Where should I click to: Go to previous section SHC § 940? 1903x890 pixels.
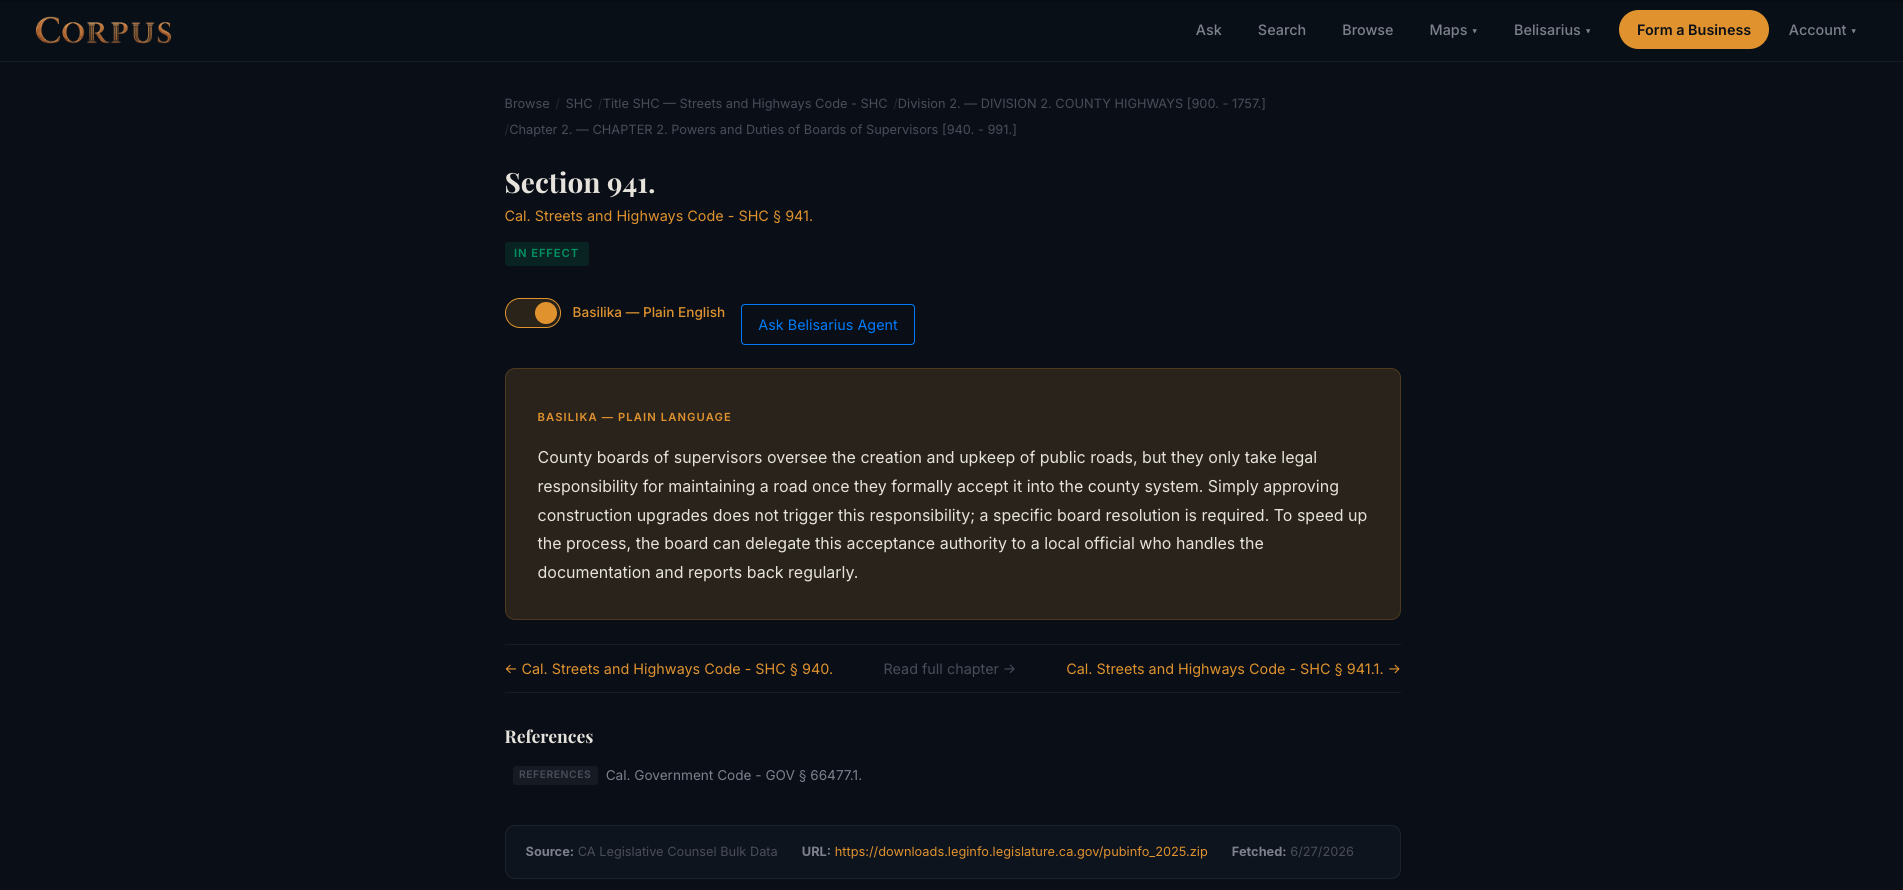pos(669,669)
